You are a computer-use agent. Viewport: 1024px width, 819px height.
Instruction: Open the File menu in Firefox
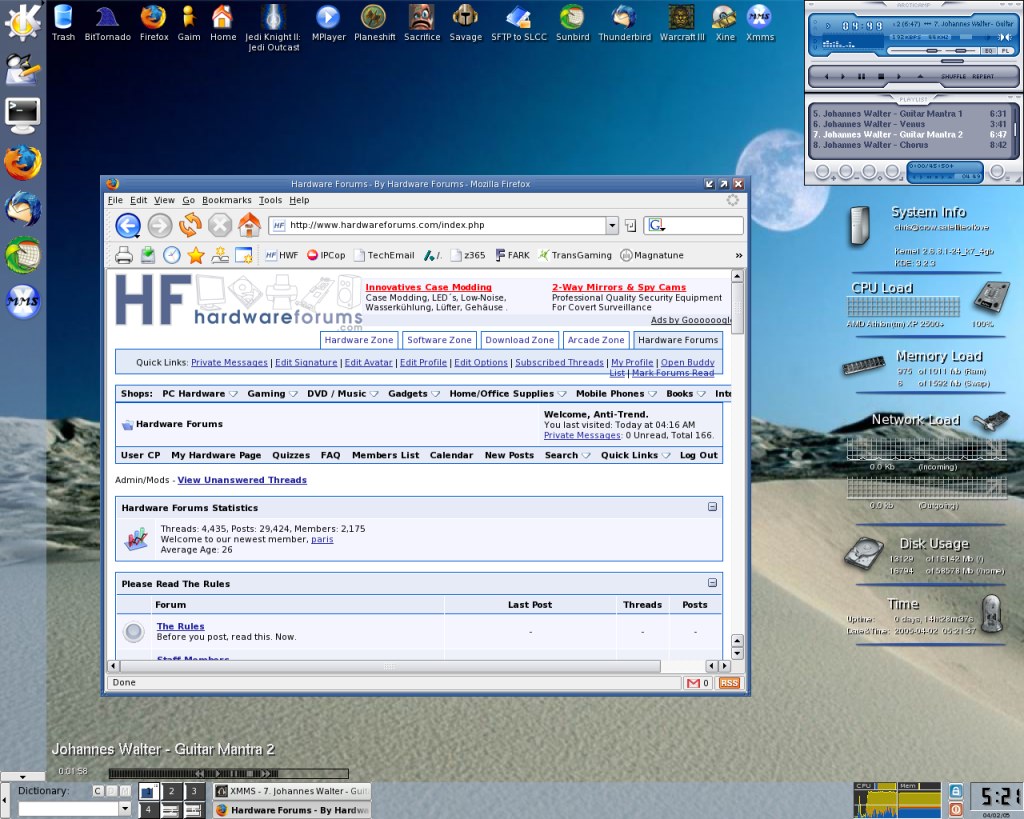click(x=115, y=200)
